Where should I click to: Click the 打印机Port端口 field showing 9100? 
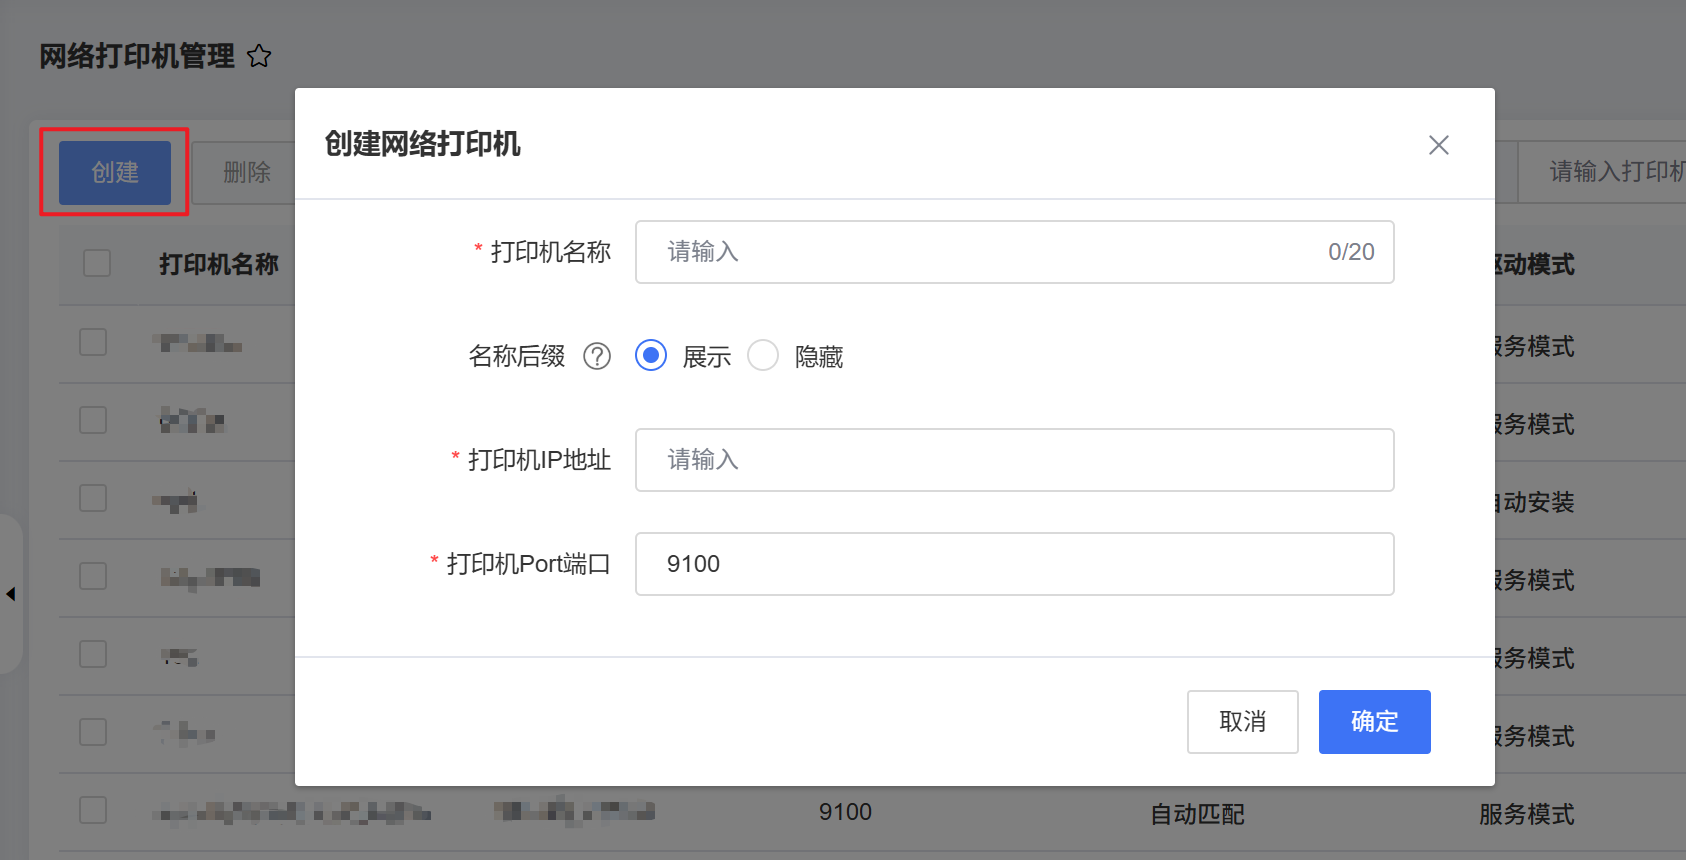tap(1014, 564)
